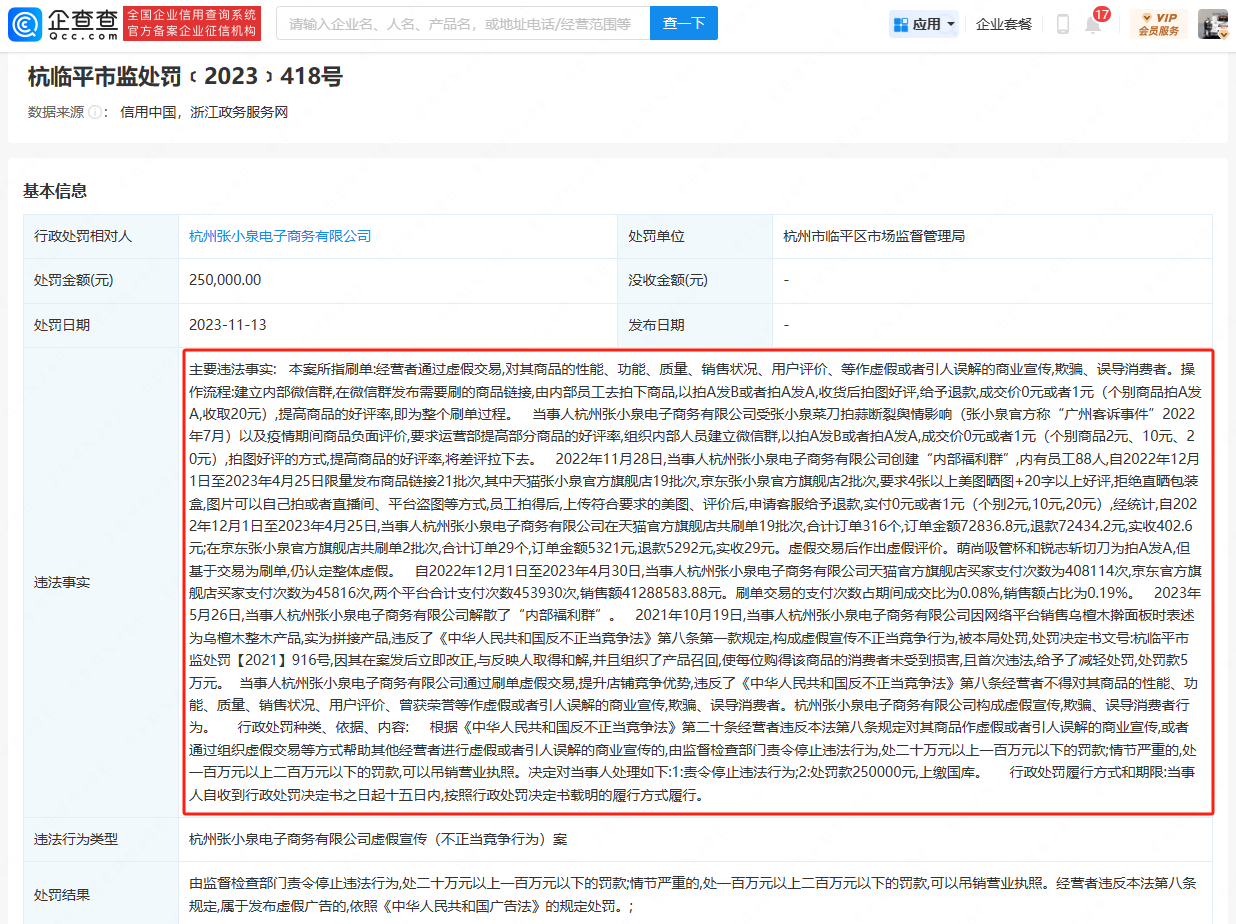This screenshot has height=924, width=1236.
Task: Click the 主要违法事实 paragraph text
Action: [698, 582]
